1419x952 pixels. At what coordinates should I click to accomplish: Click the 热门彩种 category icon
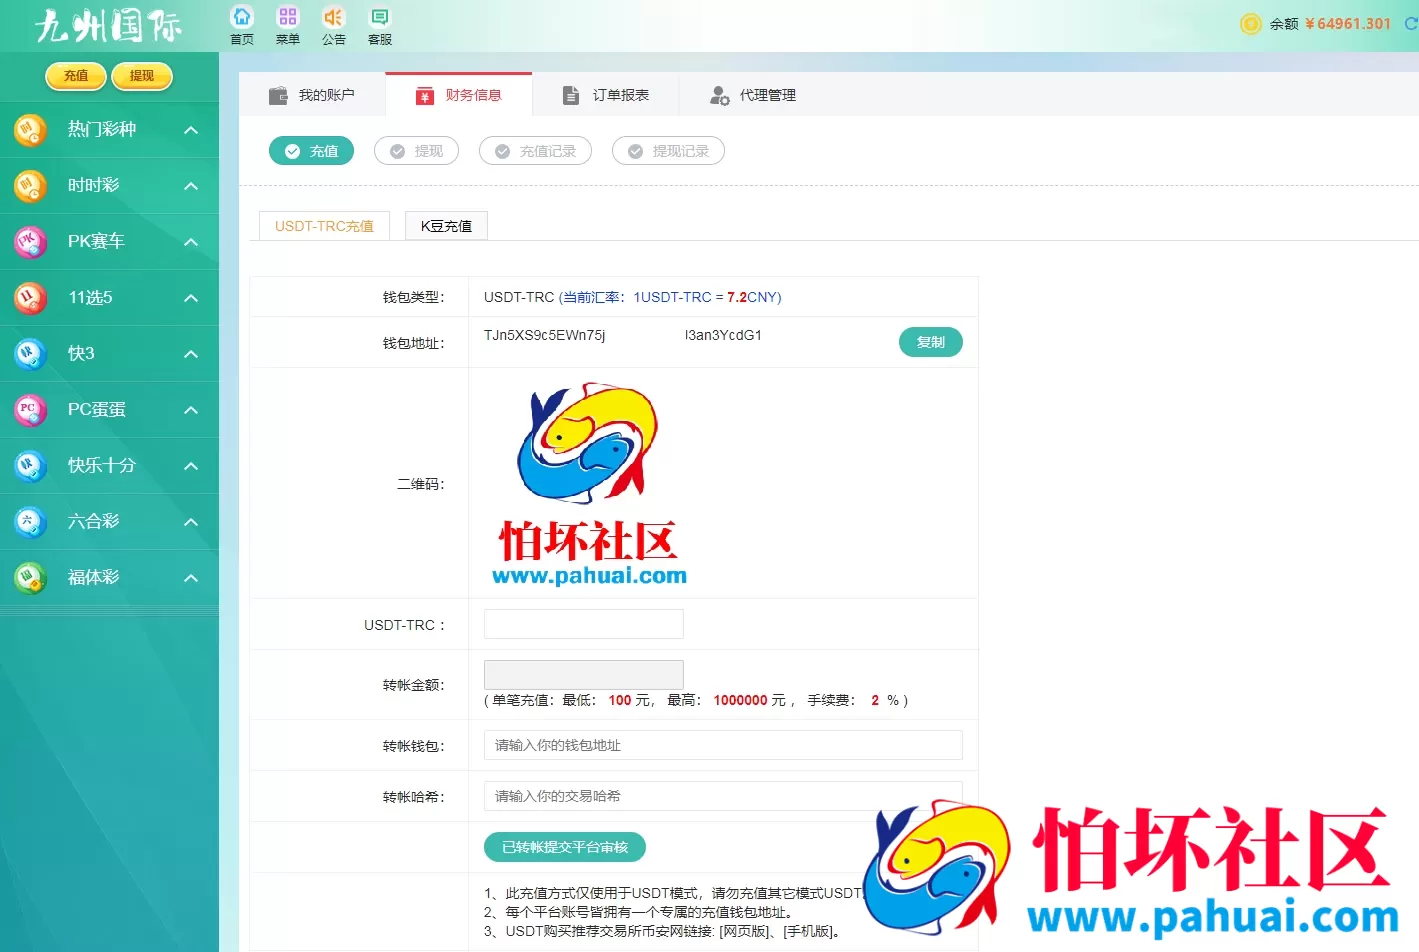[x=30, y=130]
